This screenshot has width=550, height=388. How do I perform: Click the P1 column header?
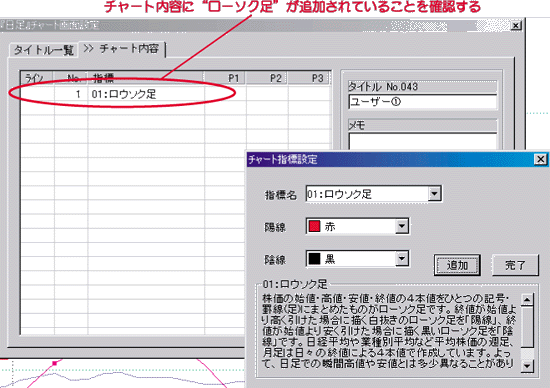click(225, 78)
